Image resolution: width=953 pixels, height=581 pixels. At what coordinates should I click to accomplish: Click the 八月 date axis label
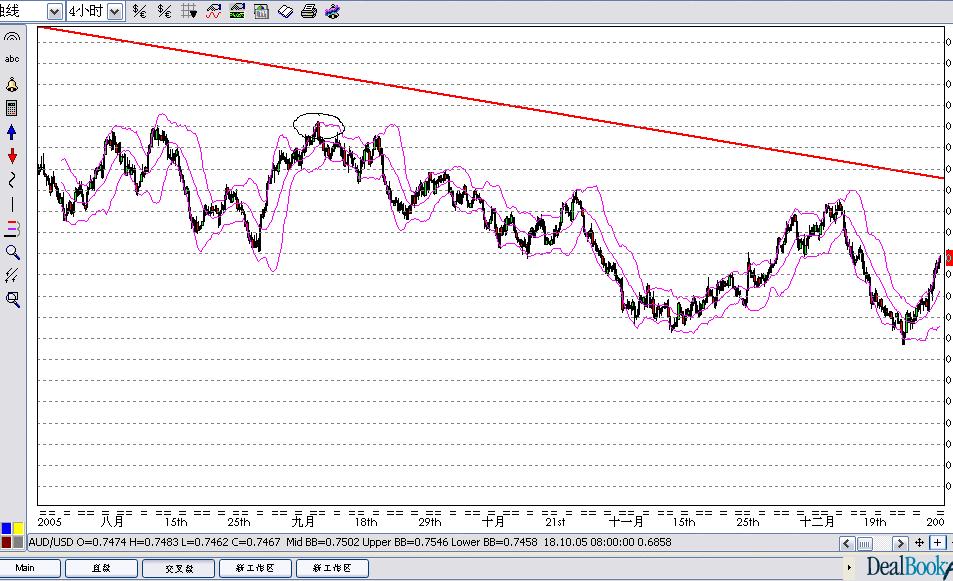pos(112,521)
